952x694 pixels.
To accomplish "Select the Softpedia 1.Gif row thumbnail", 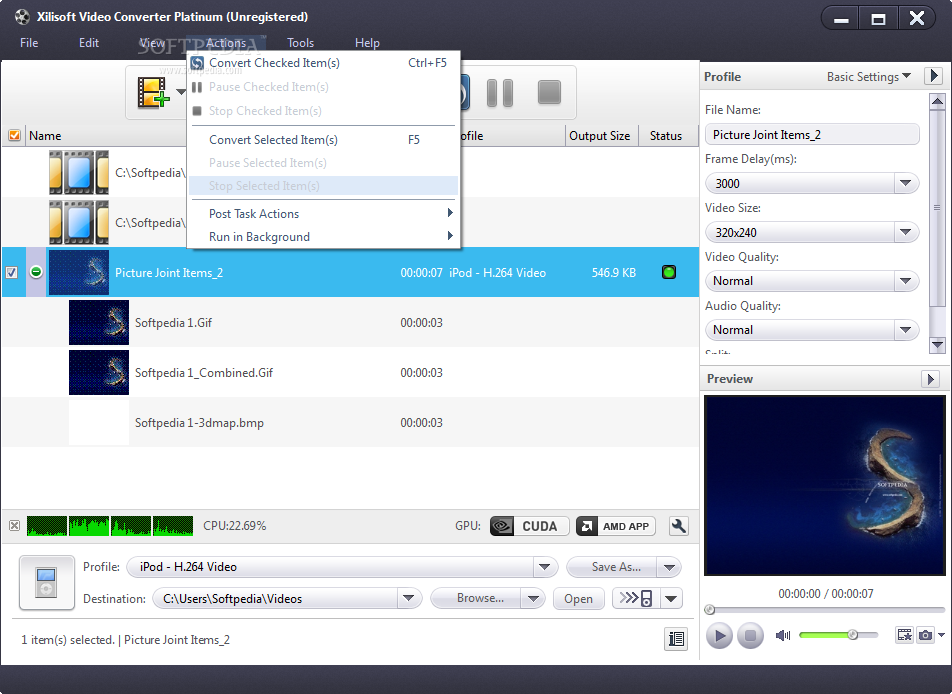I will click(x=99, y=322).
